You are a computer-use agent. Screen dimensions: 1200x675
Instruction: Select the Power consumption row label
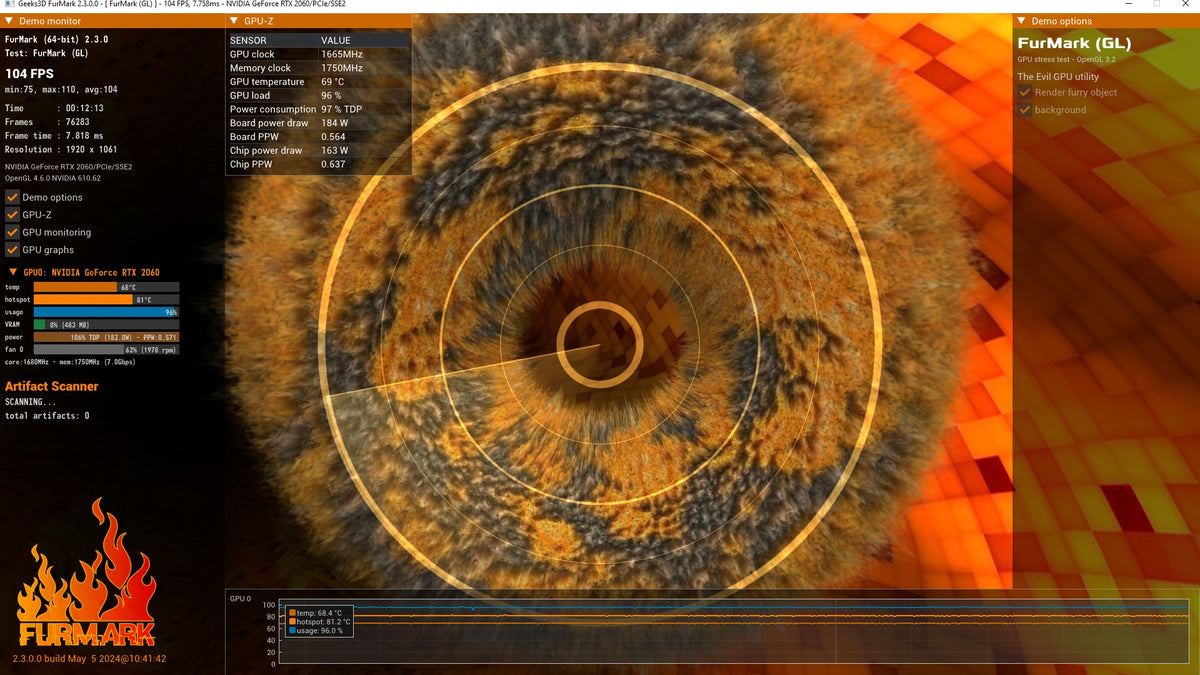(273, 109)
